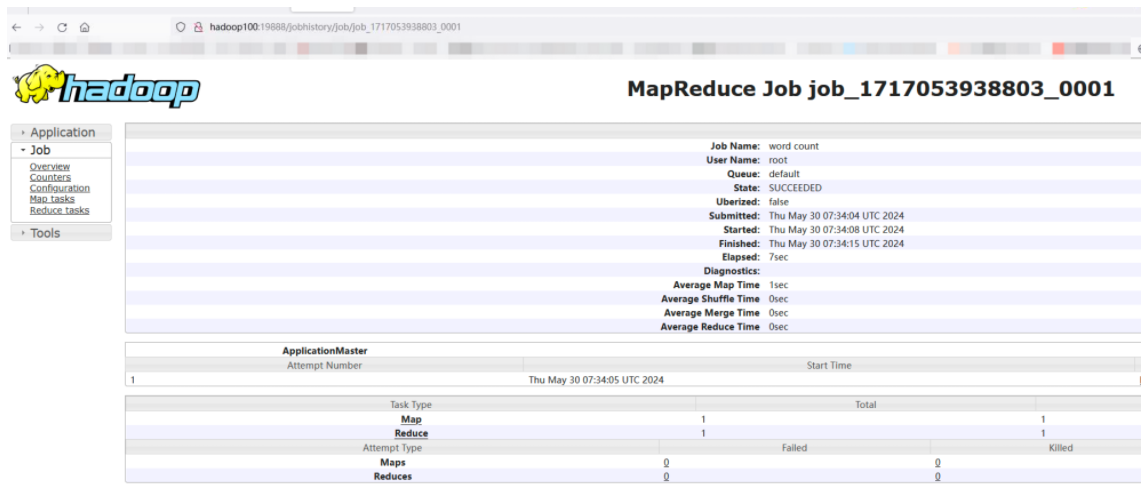
Task: Expand the Tools sidebar section
Action: click(44, 233)
